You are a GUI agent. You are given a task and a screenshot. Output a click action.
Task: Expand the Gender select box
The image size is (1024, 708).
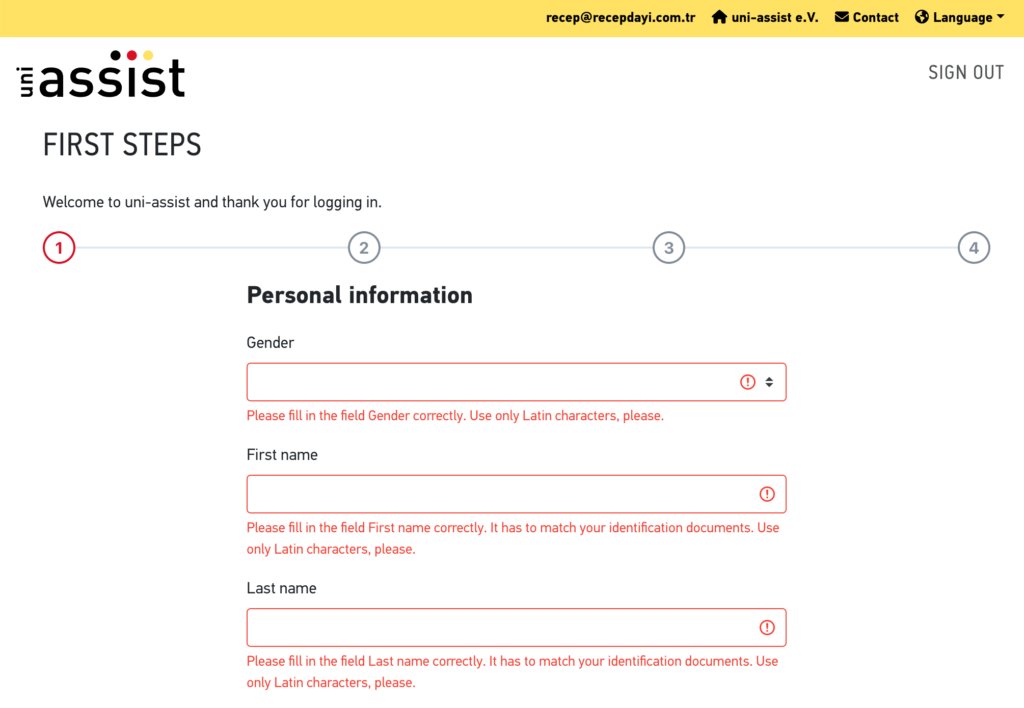pos(490,382)
